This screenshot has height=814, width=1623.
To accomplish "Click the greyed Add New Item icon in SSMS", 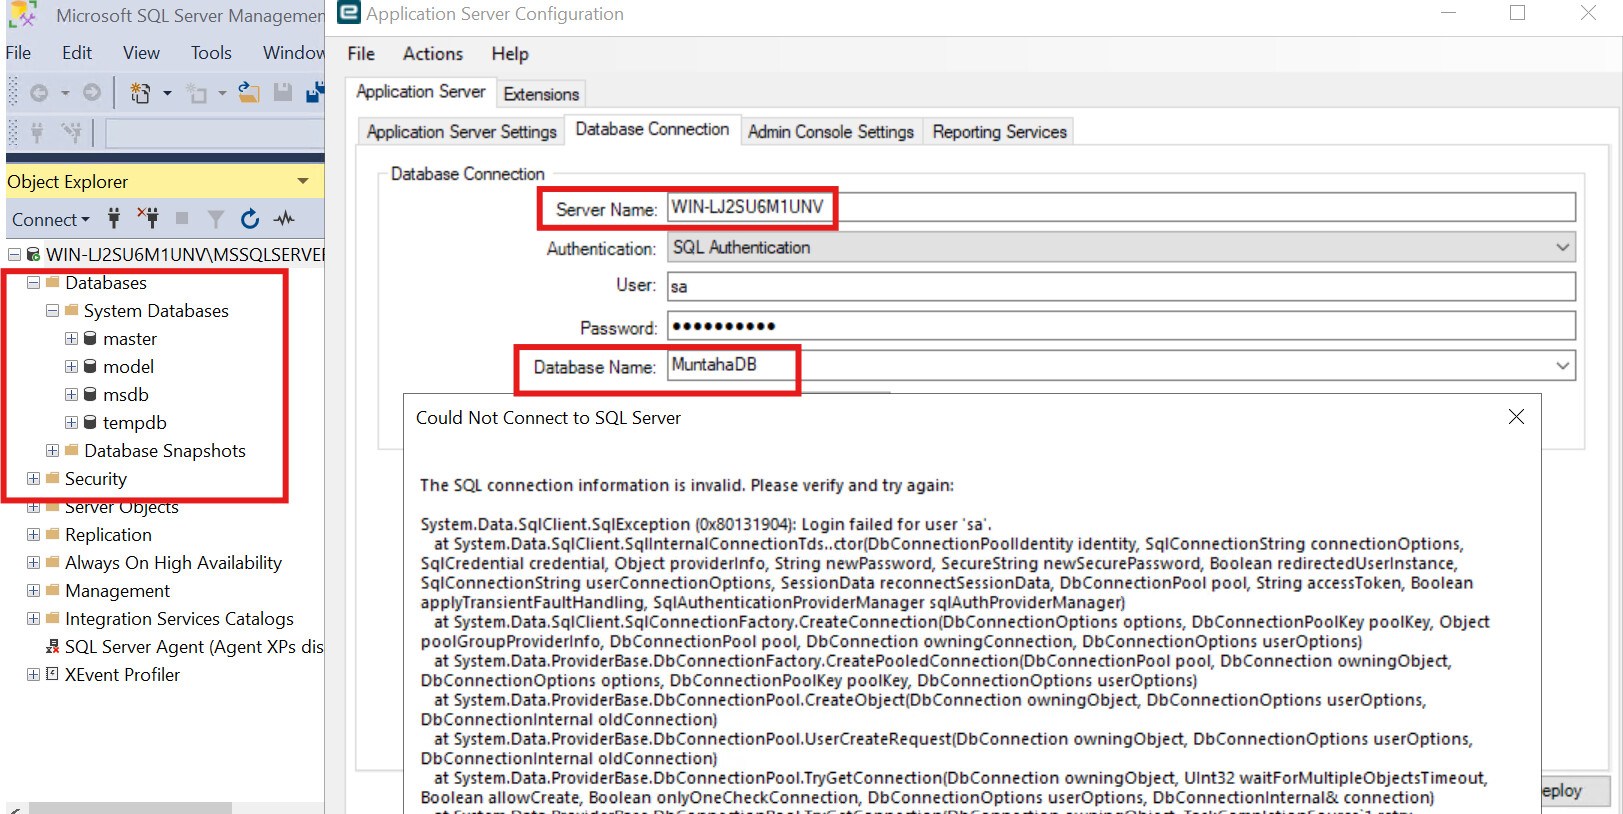I will click(x=197, y=93).
